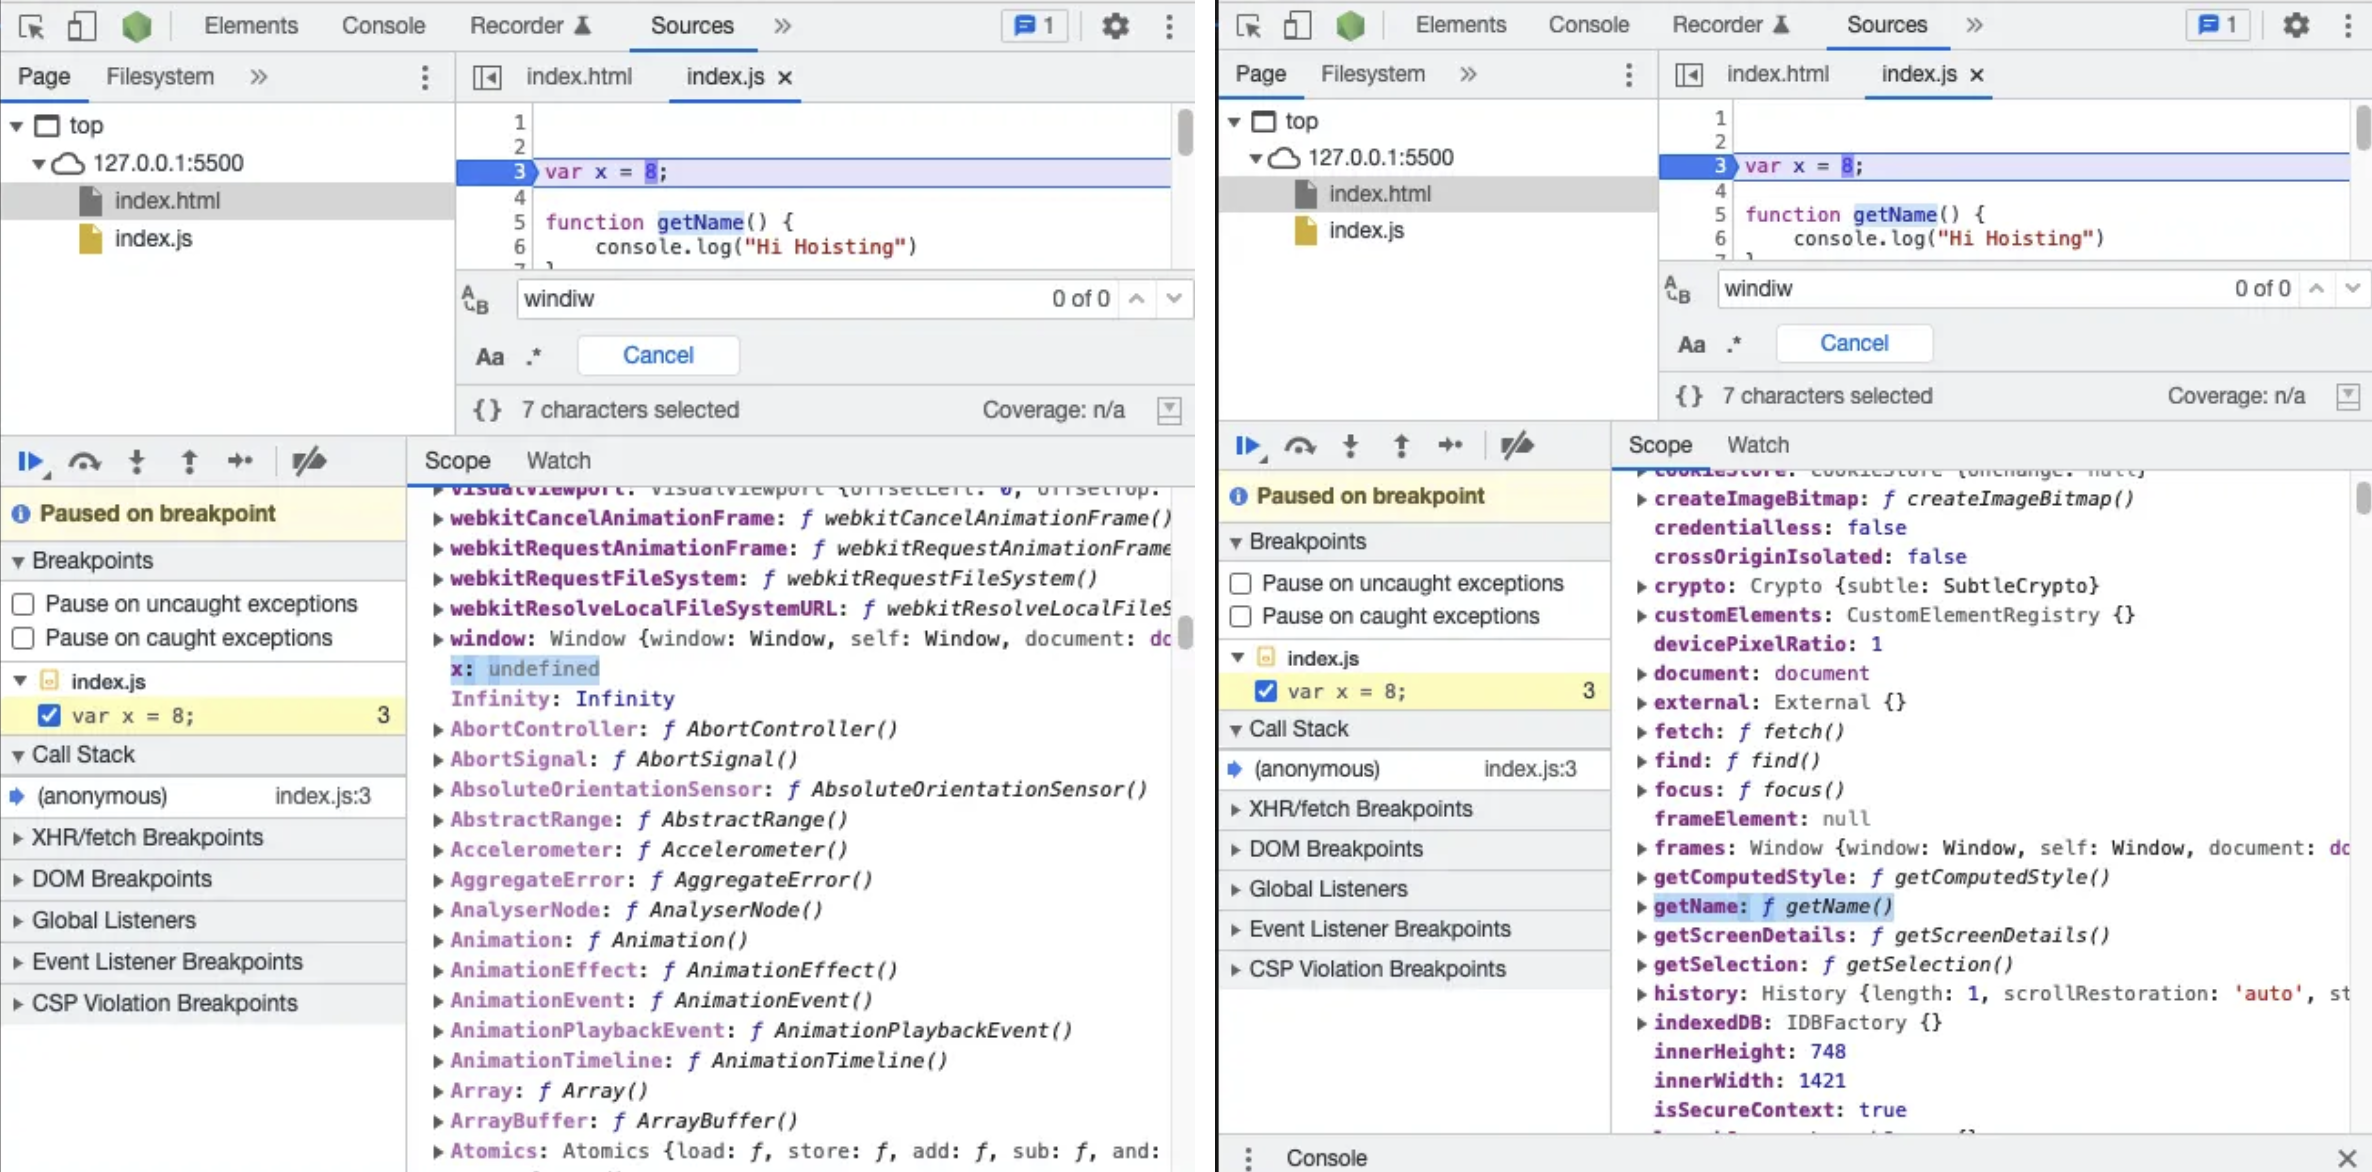Click the left code editor scrollbar thumb

click(x=1185, y=132)
